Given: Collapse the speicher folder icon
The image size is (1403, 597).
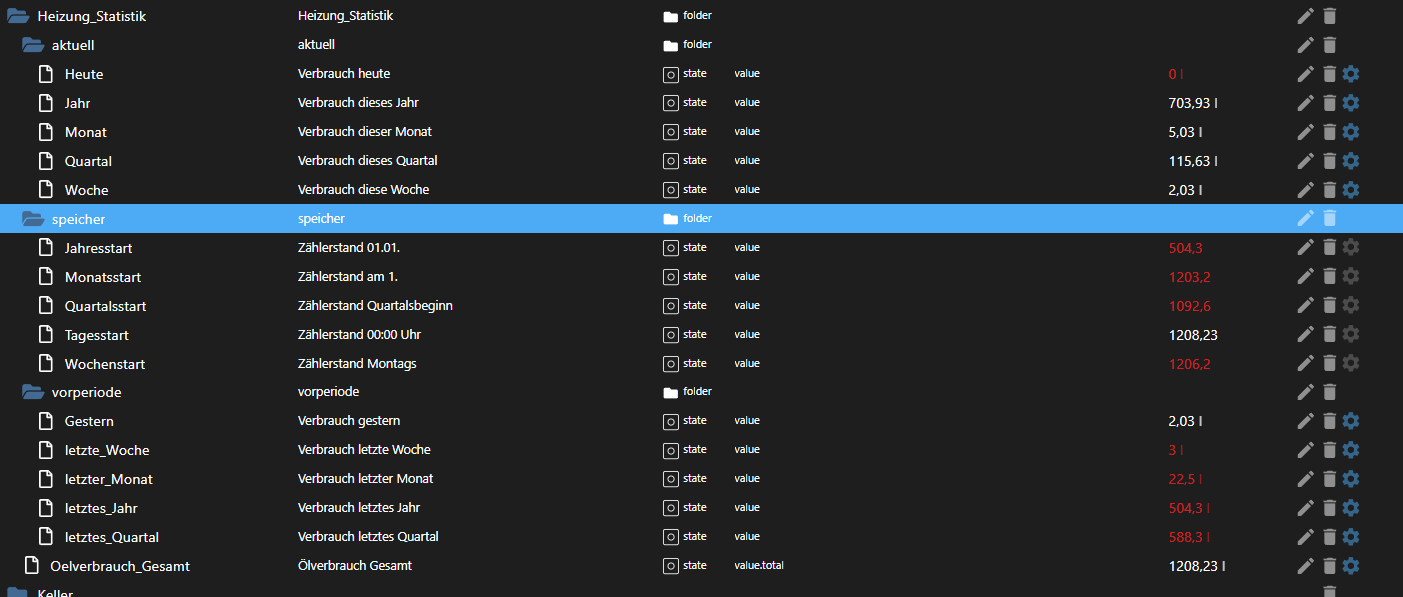Looking at the screenshot, I should coord(33,219).
